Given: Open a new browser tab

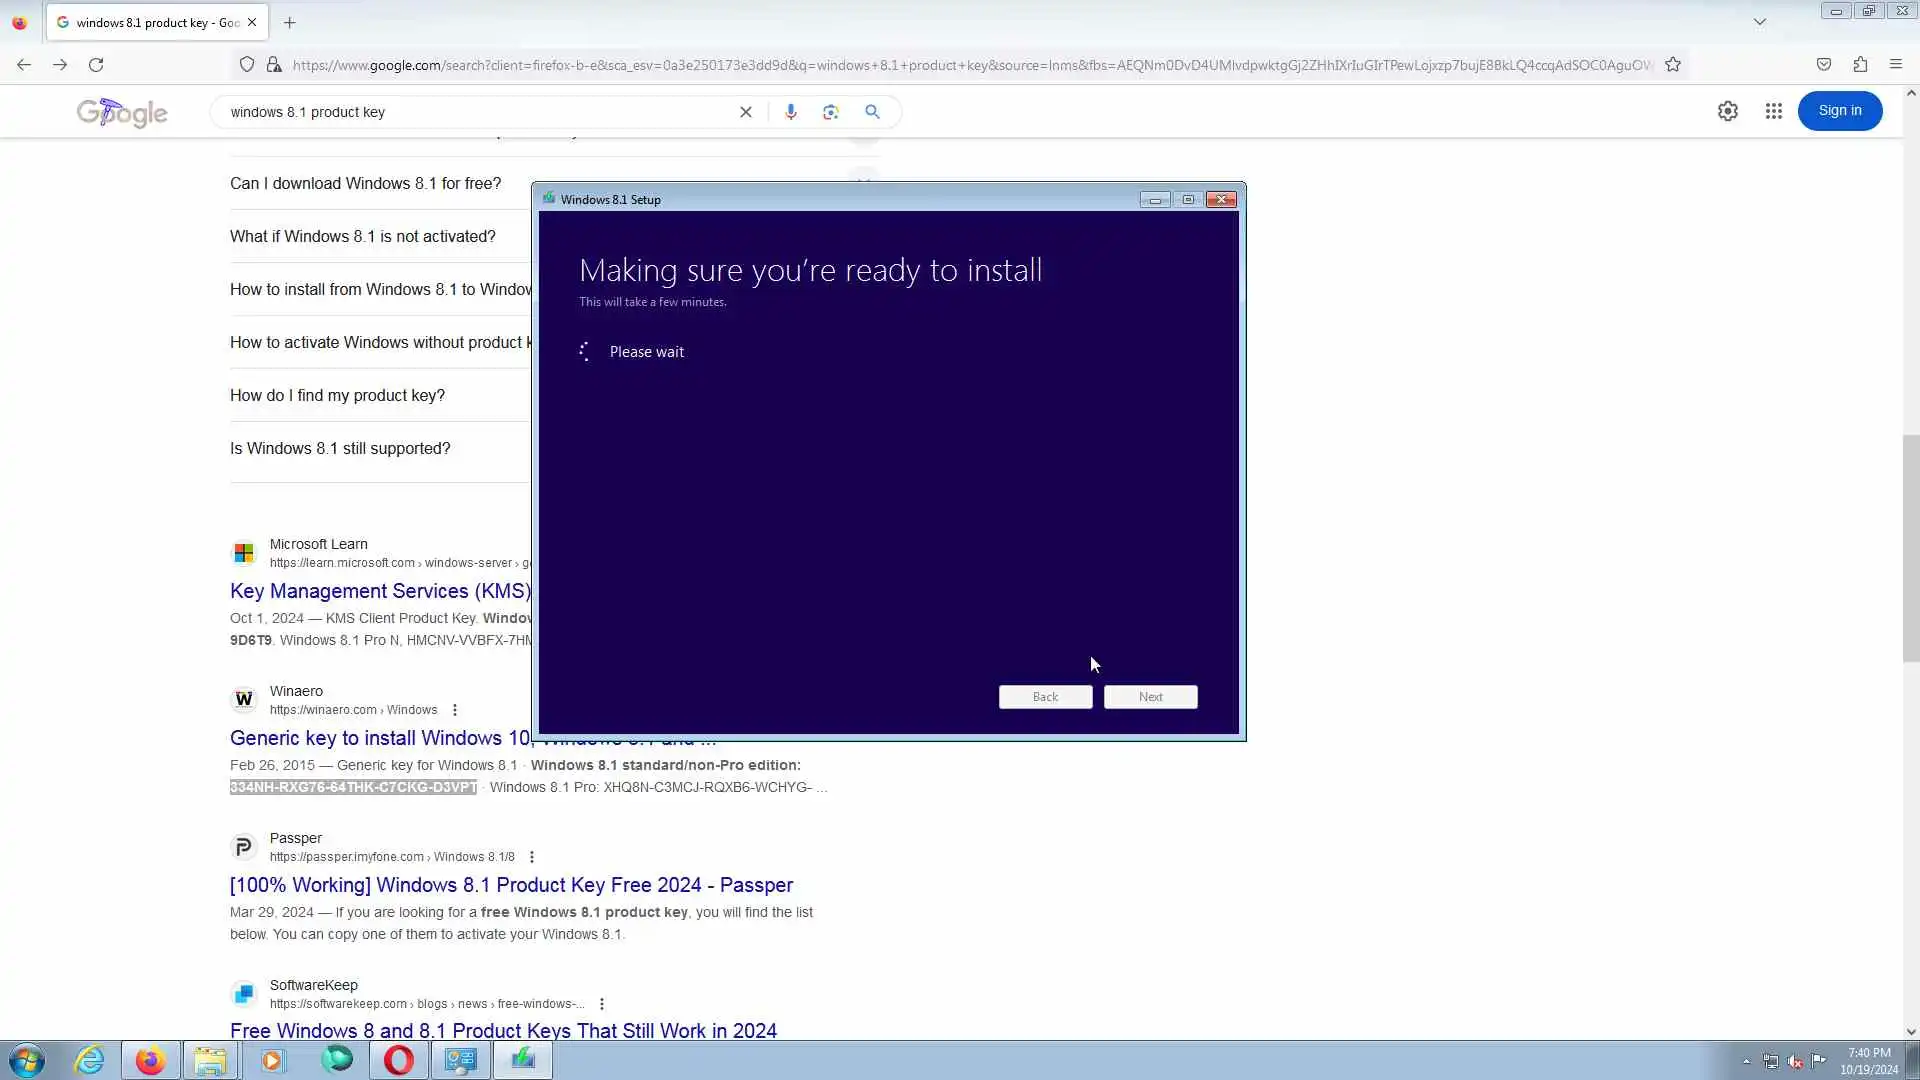Looking at the screenshot, I should click(289, 22).
